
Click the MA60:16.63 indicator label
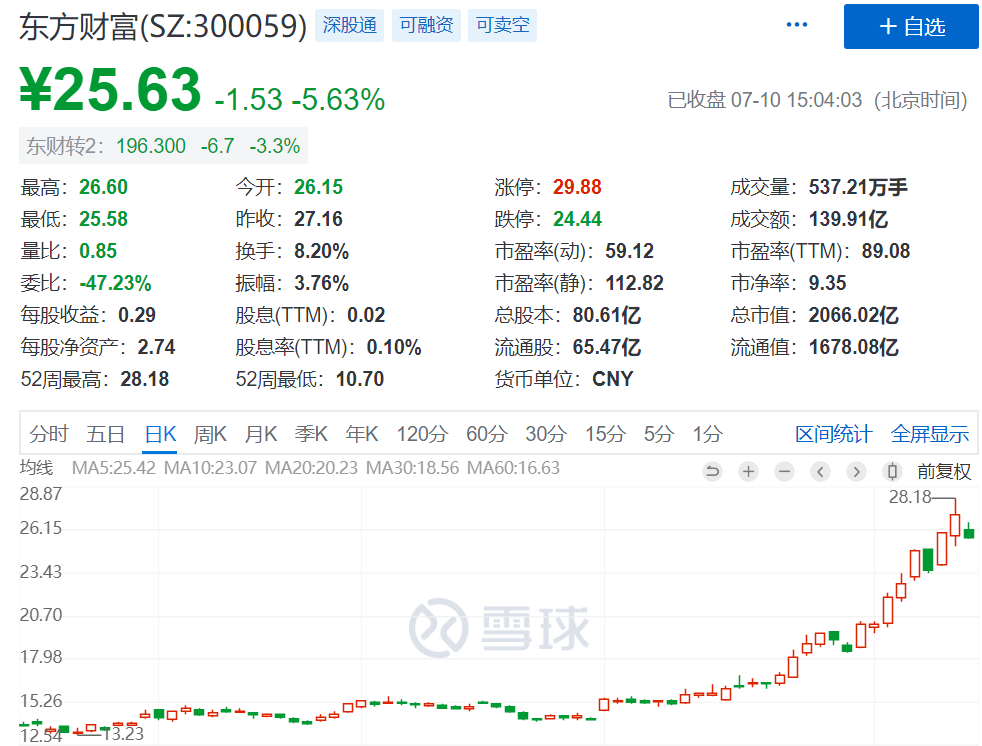coord(514,468)
